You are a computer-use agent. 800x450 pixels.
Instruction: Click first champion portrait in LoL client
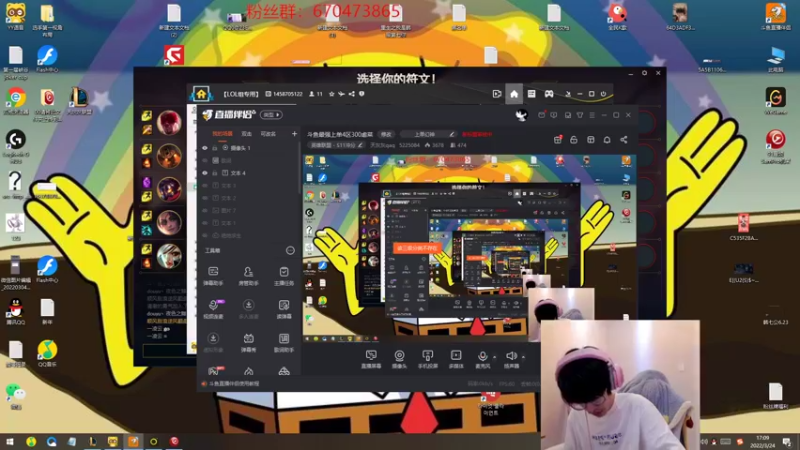click(x=169, y=122)
